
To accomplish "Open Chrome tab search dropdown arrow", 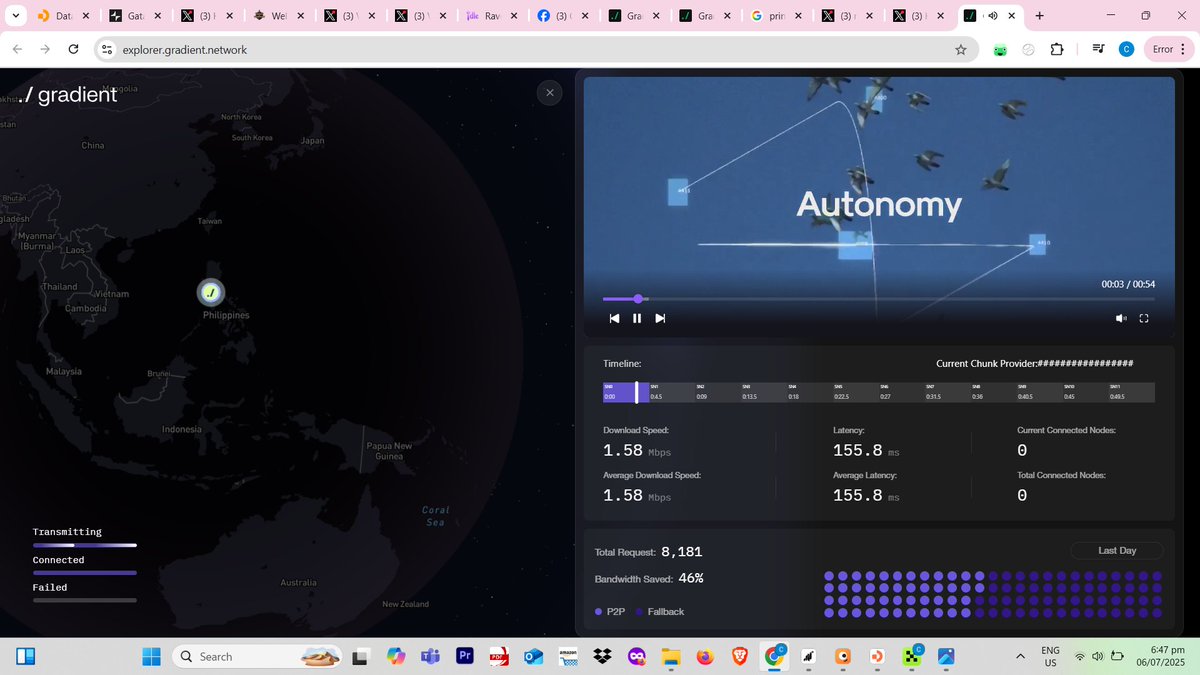I will (15, 16).
